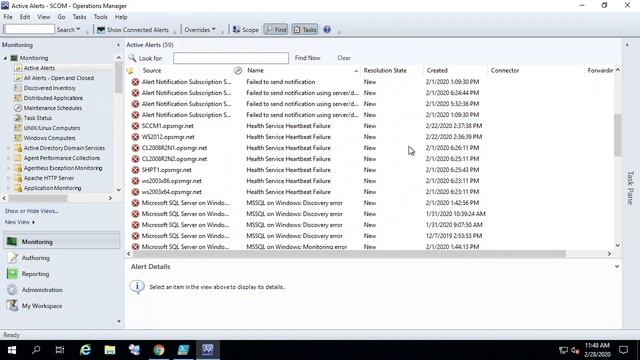This screenshot has height=360, width=640.
Task: Open the Tools menu
Action: (x=100, y=17)
